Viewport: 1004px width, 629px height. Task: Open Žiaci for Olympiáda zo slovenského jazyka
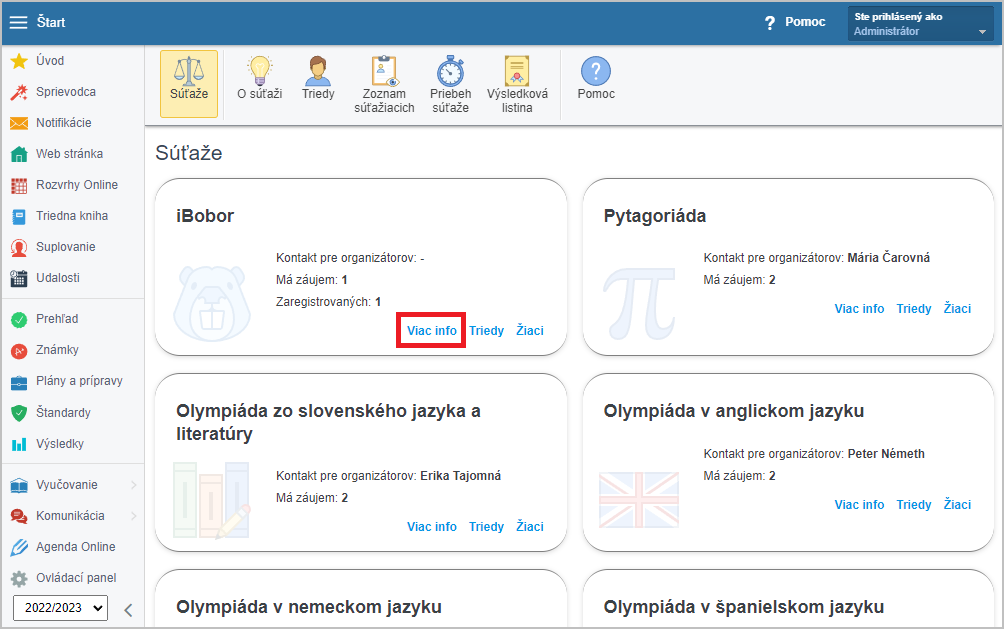[530, 527]
